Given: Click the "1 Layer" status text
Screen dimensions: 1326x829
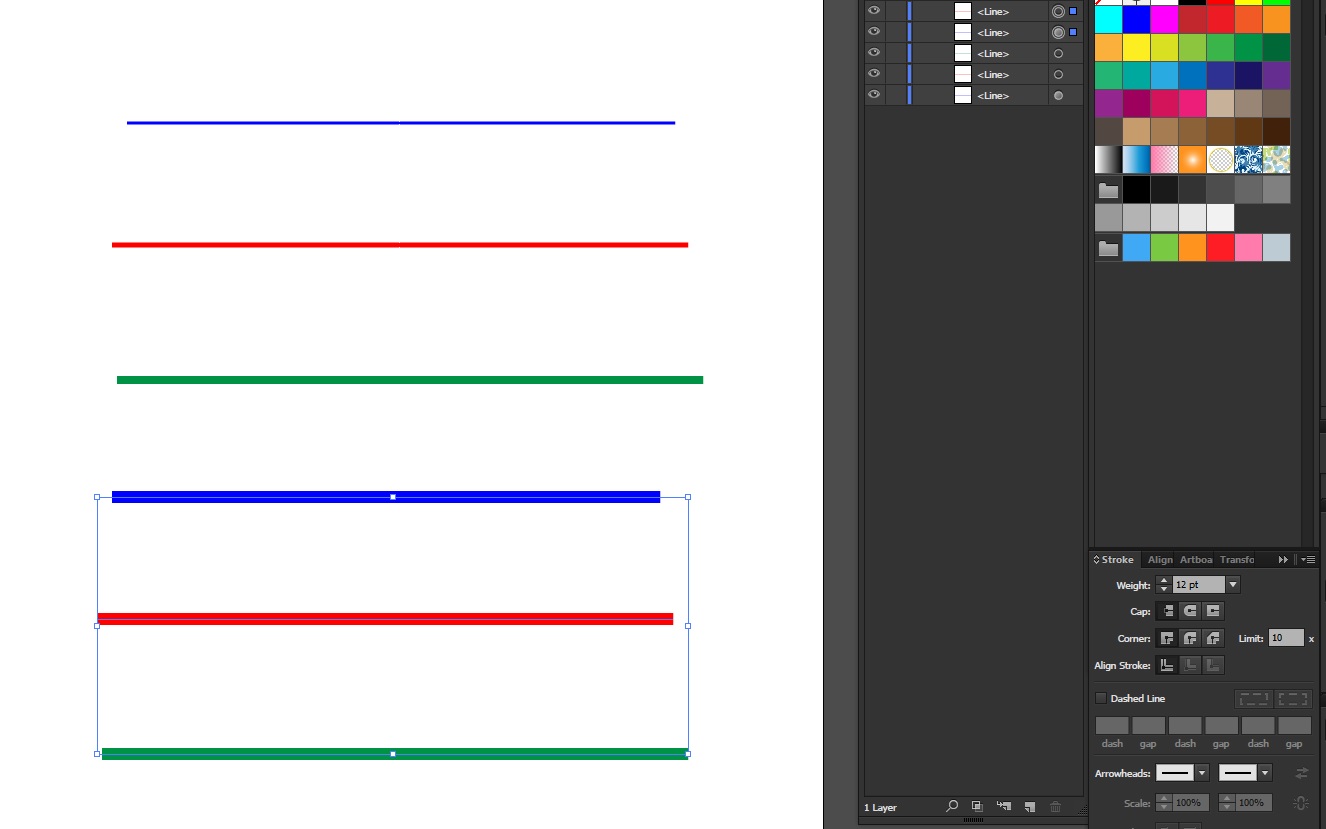Looking at the screenshot, I should click(x=881, y=807).
